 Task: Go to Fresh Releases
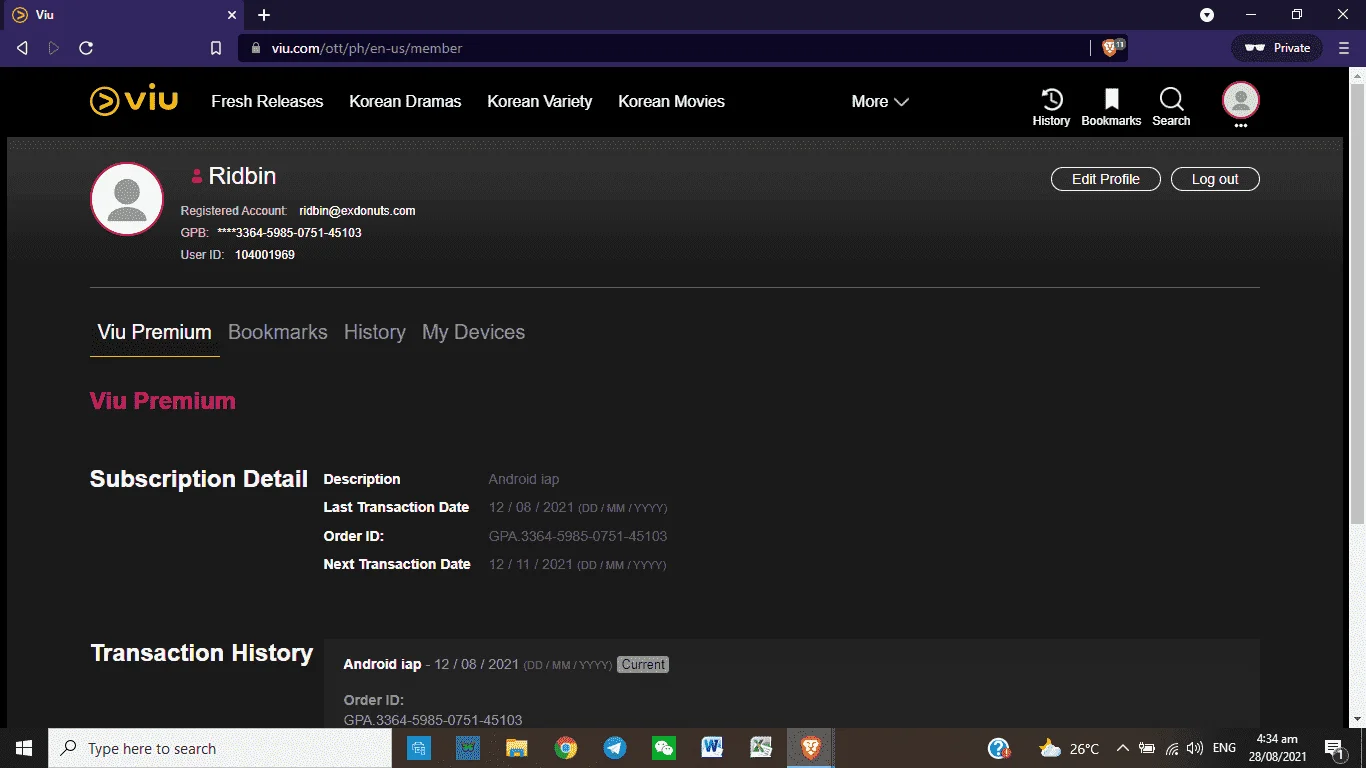pyautogui.click(x=267, y=101)
